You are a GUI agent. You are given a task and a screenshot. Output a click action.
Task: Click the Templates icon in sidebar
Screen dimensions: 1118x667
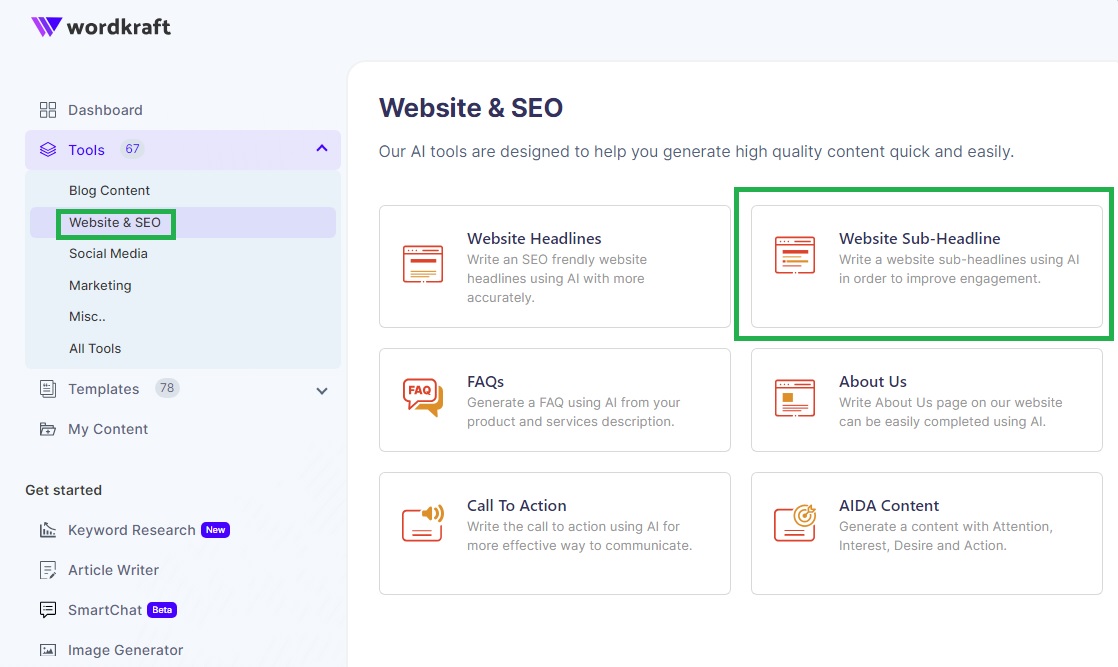47,389
